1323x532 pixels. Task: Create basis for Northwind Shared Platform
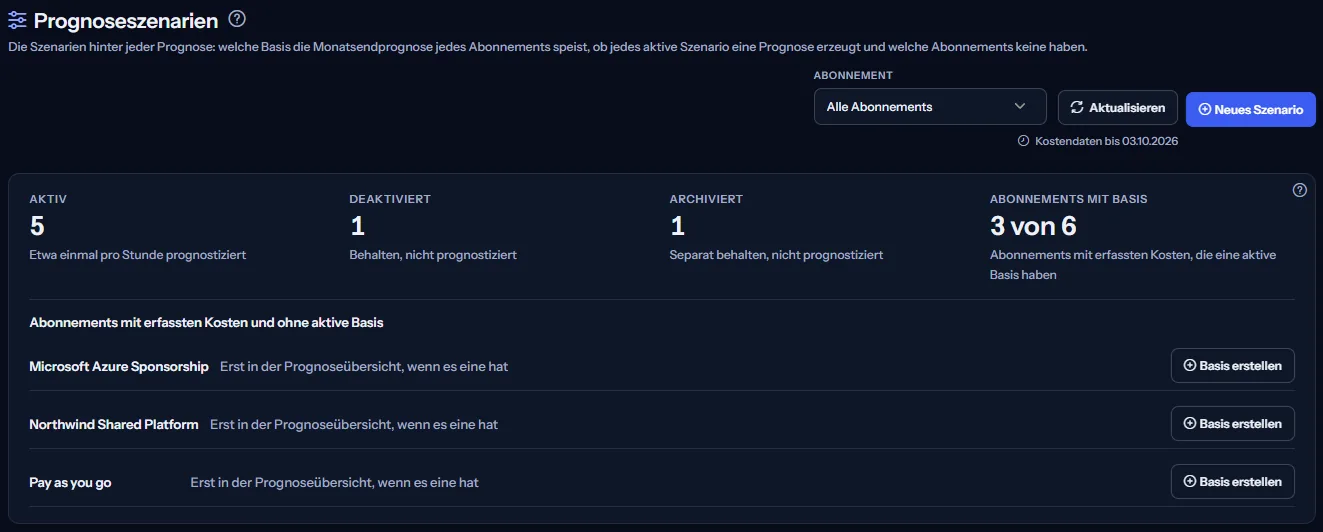pyautogui.click(x=1232, y=424)
